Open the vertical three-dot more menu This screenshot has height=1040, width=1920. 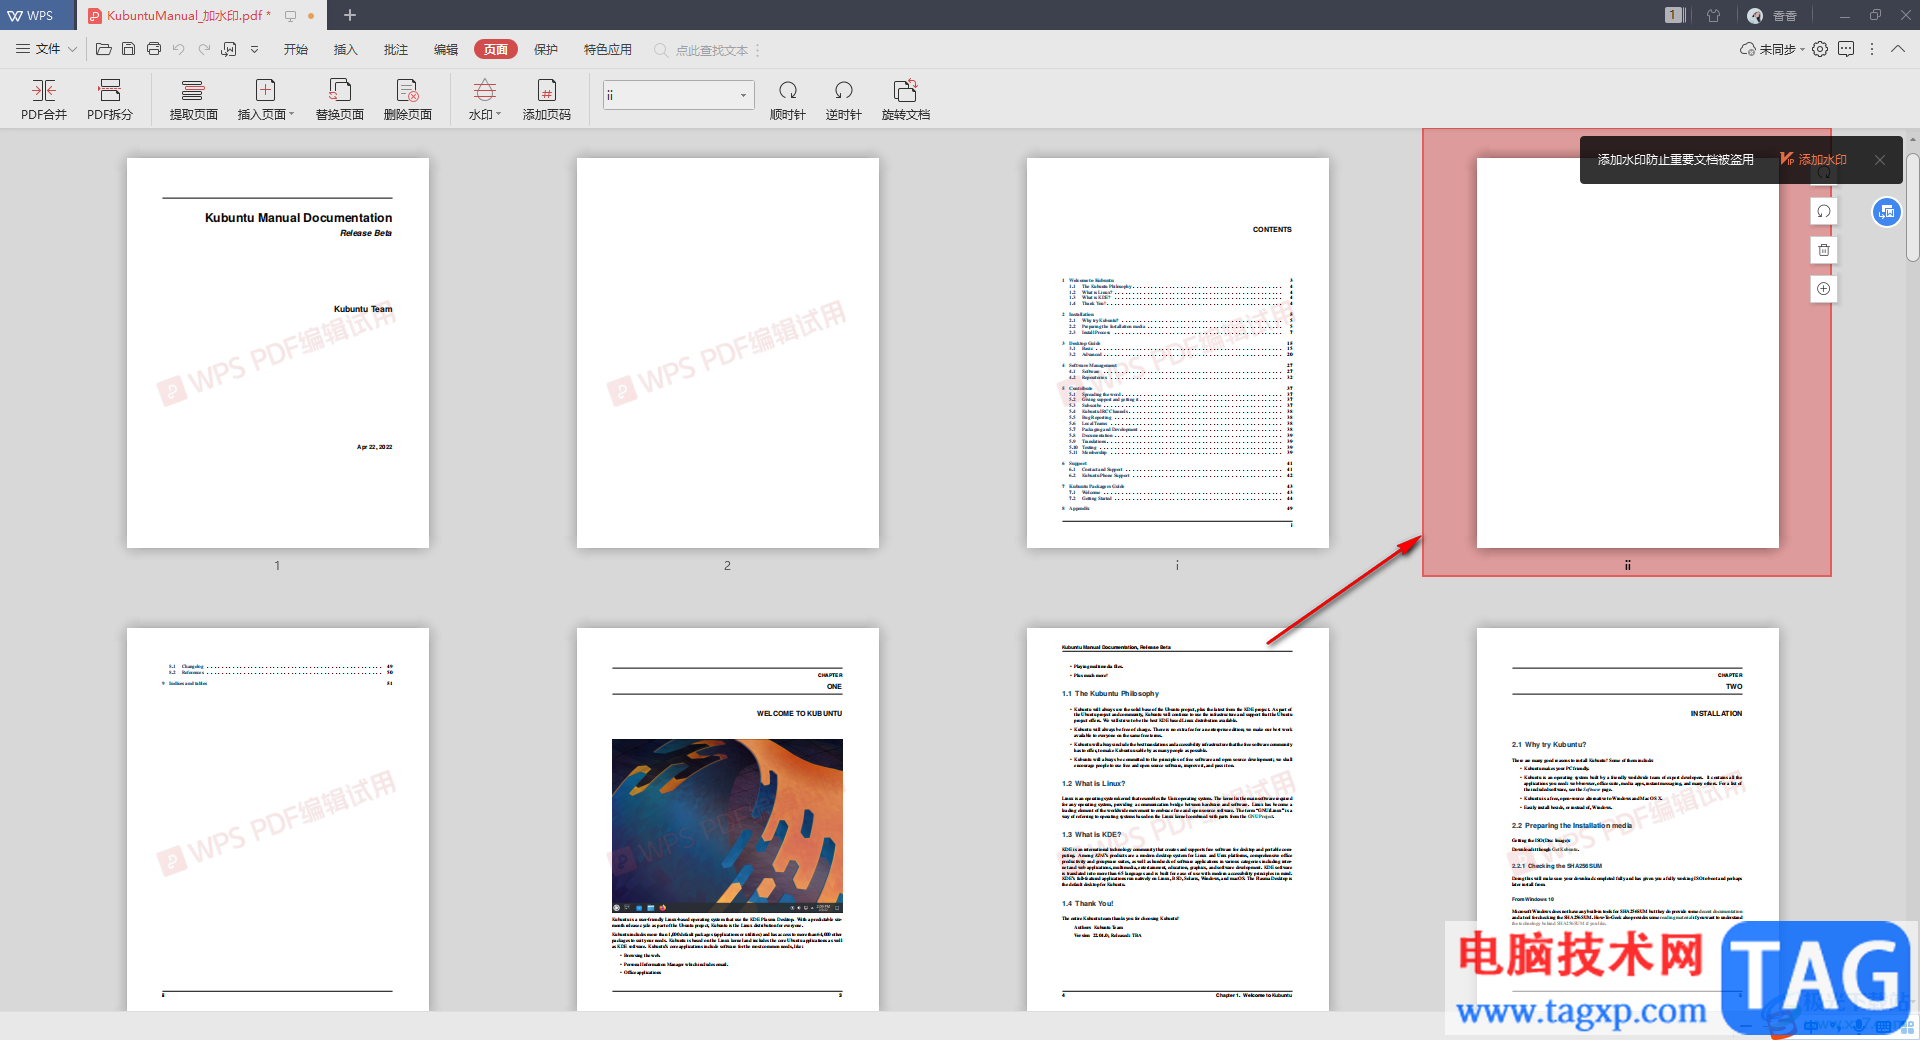click(x=1872, y=49)
